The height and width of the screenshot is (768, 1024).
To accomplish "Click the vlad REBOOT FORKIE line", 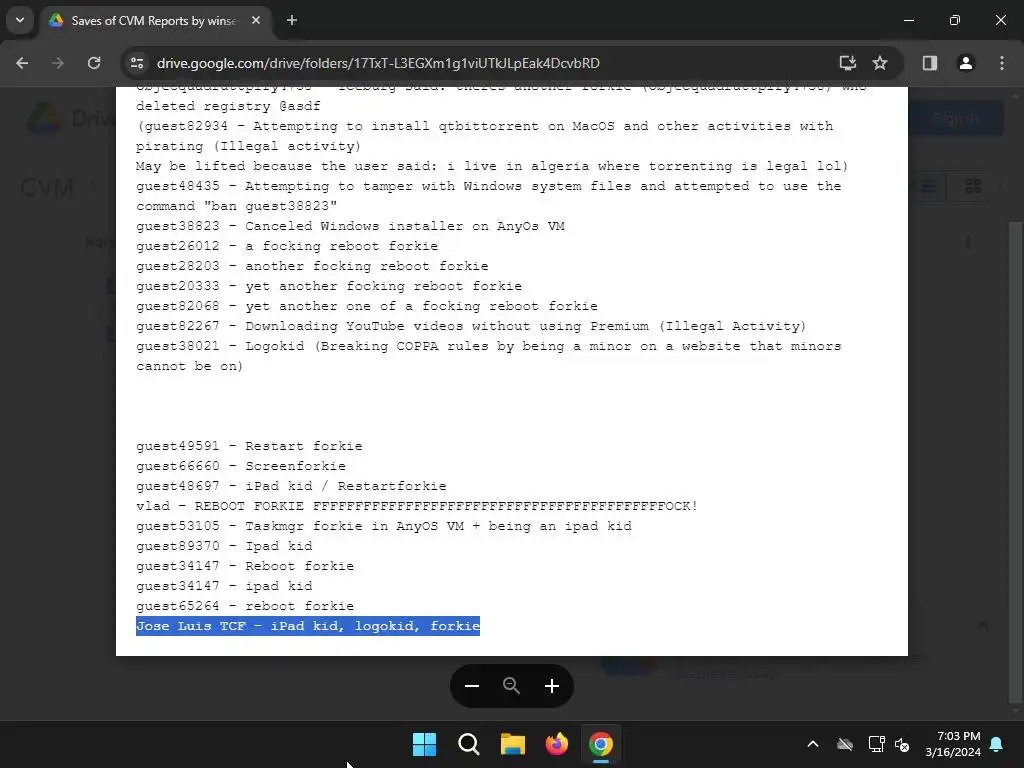I will [417, 506].
